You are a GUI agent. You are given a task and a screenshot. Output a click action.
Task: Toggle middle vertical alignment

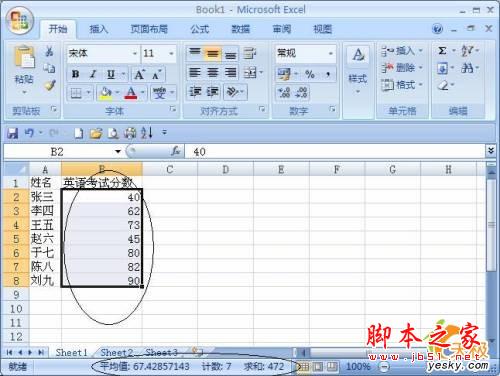click(212, 53)
